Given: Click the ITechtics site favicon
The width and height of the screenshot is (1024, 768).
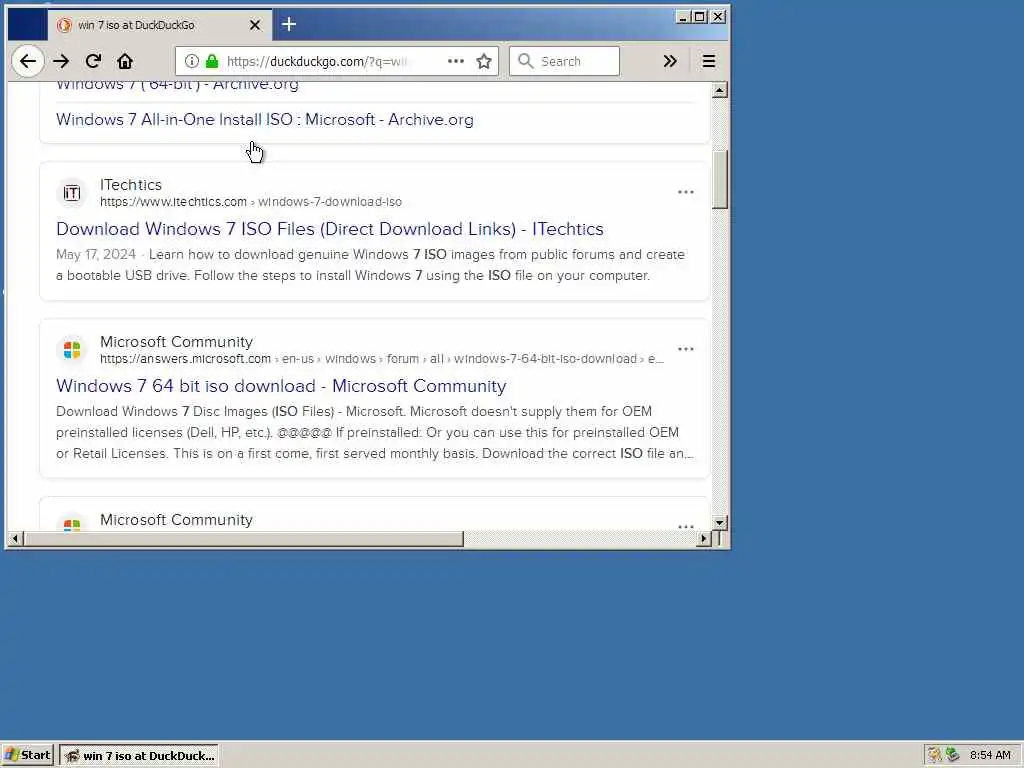Looking at the screenshot, I should coord(72,193).
